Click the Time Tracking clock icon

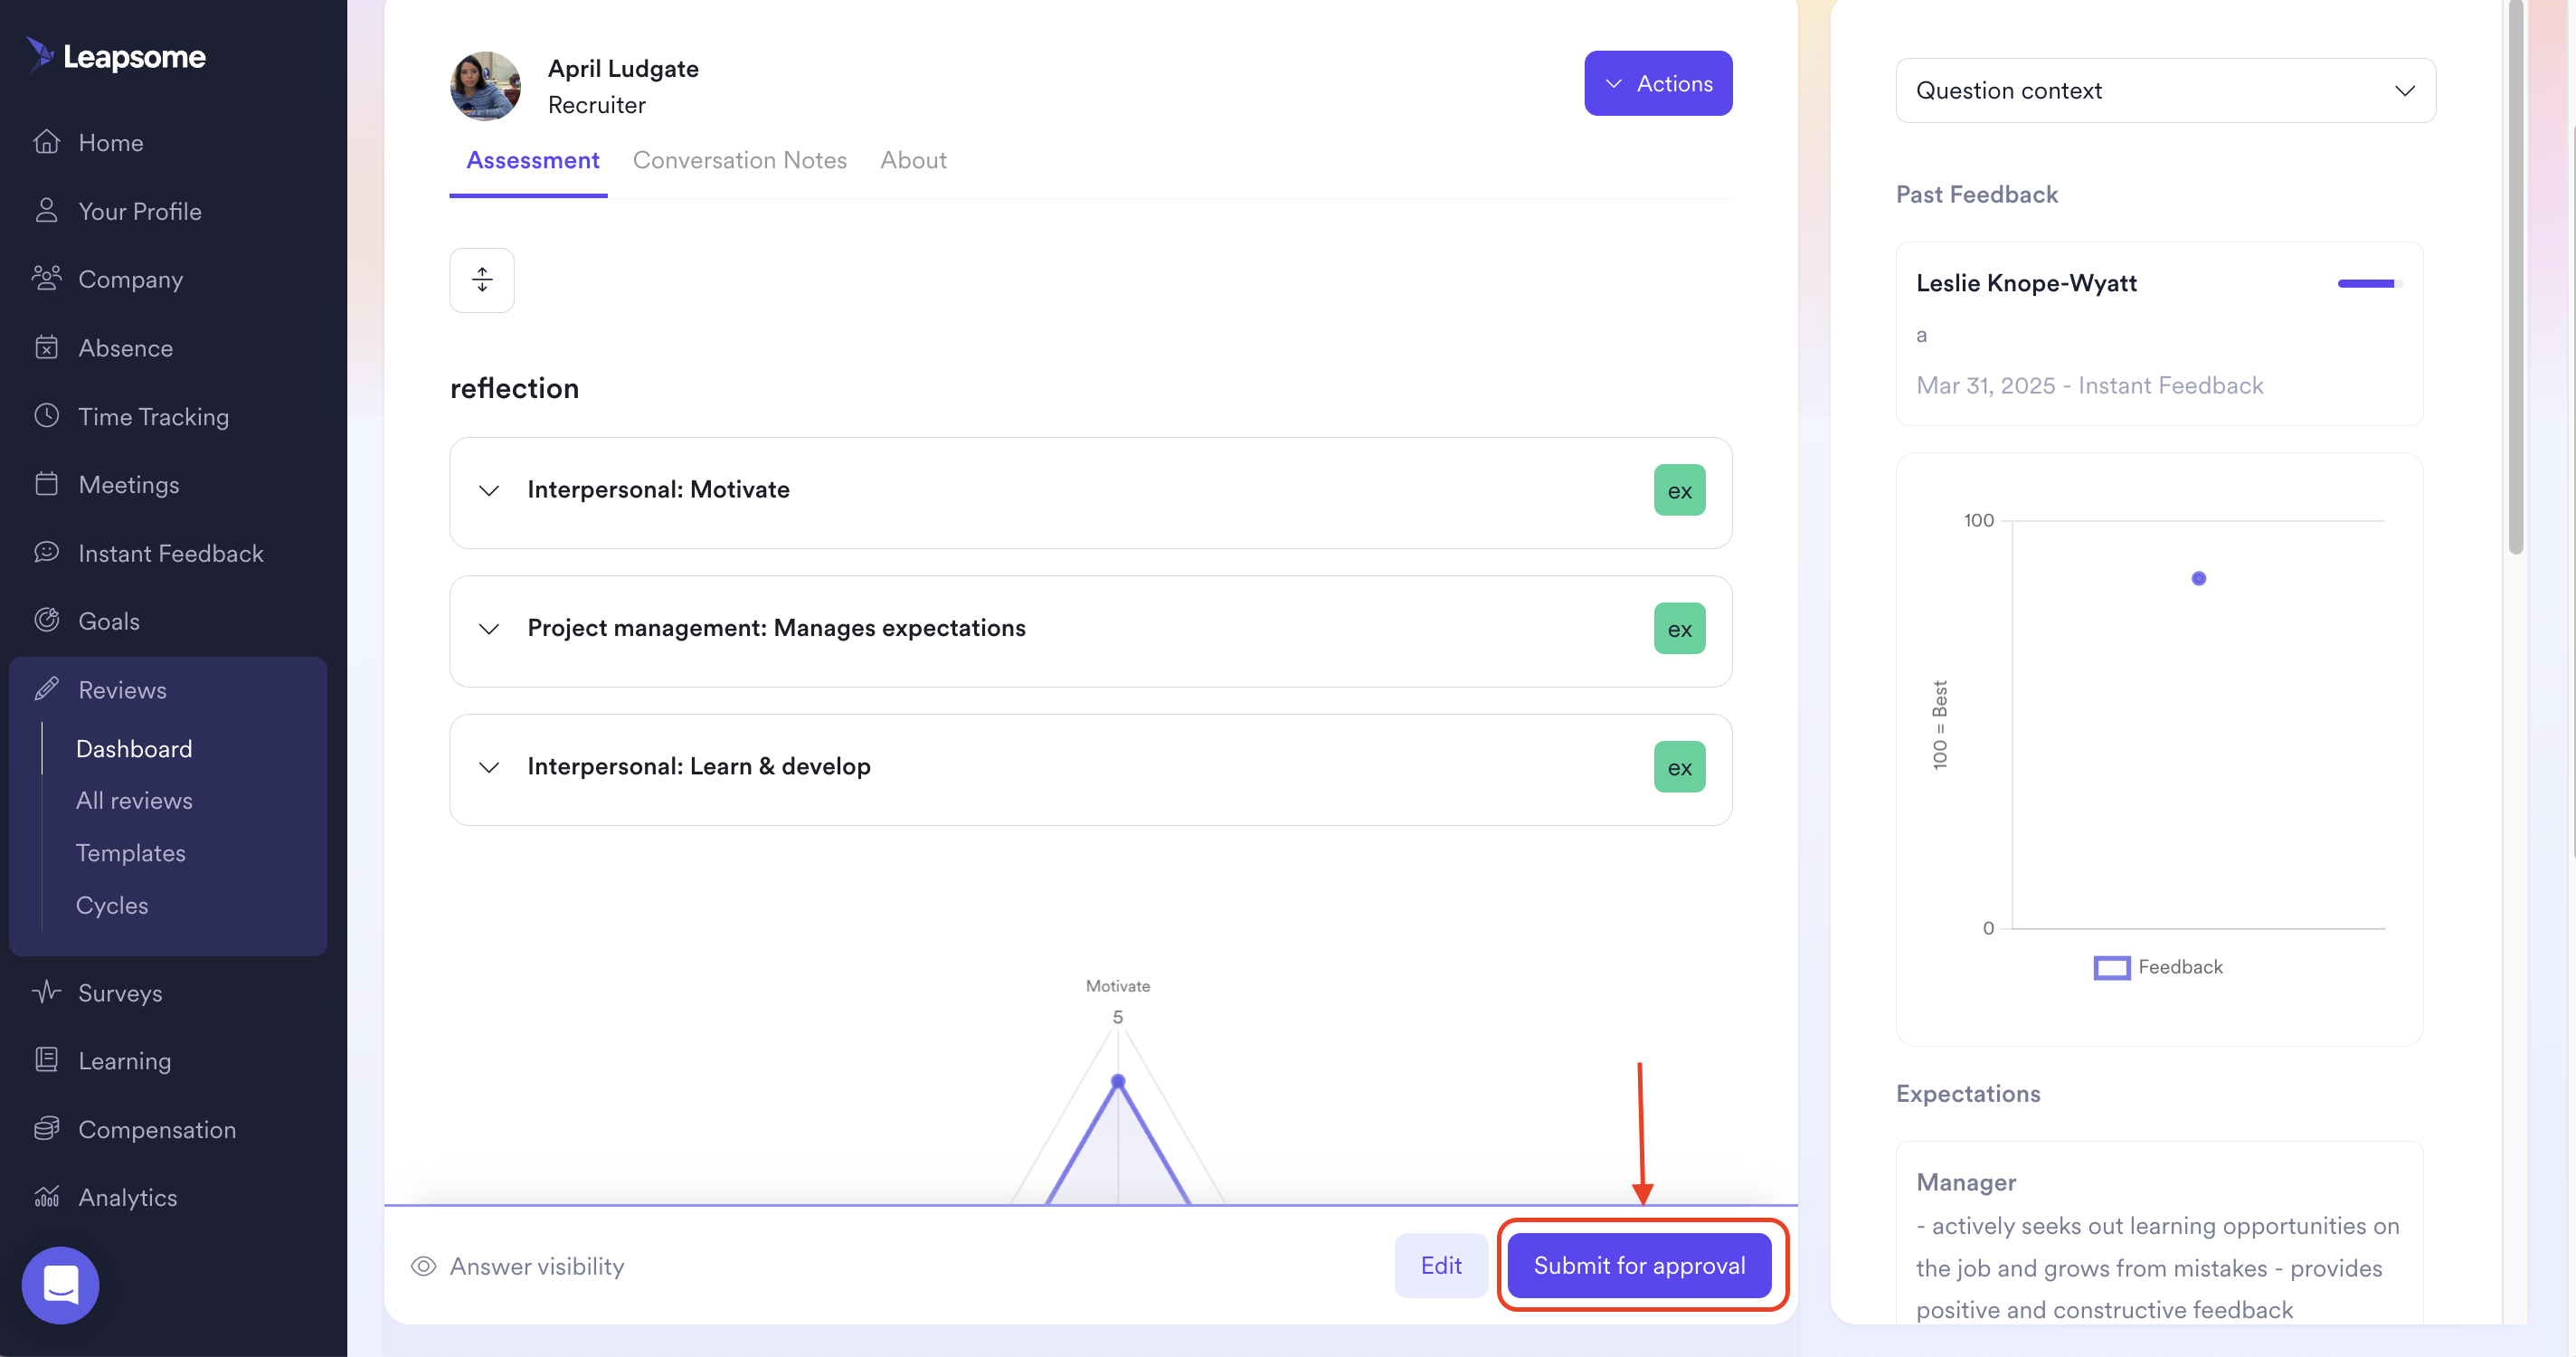coord(46,415)
